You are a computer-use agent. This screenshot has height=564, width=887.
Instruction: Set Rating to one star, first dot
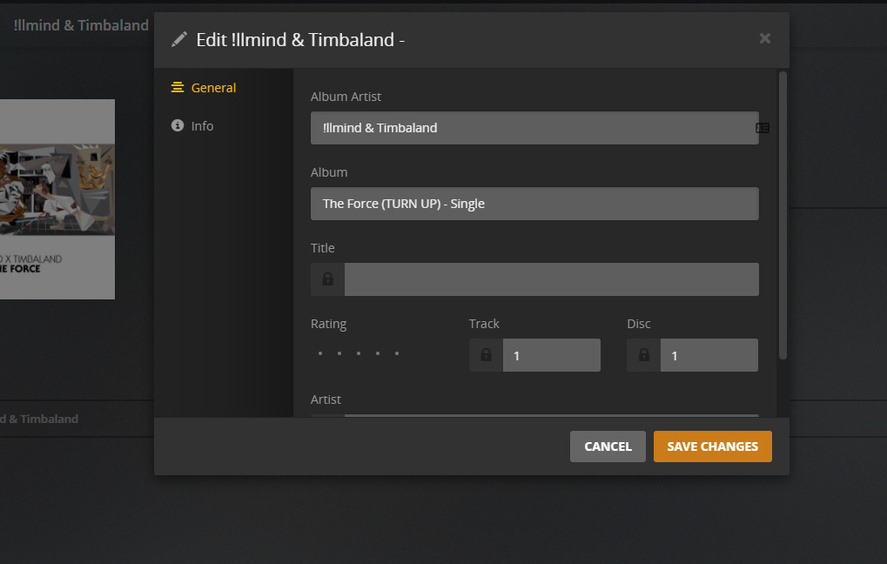coord(320,354)
